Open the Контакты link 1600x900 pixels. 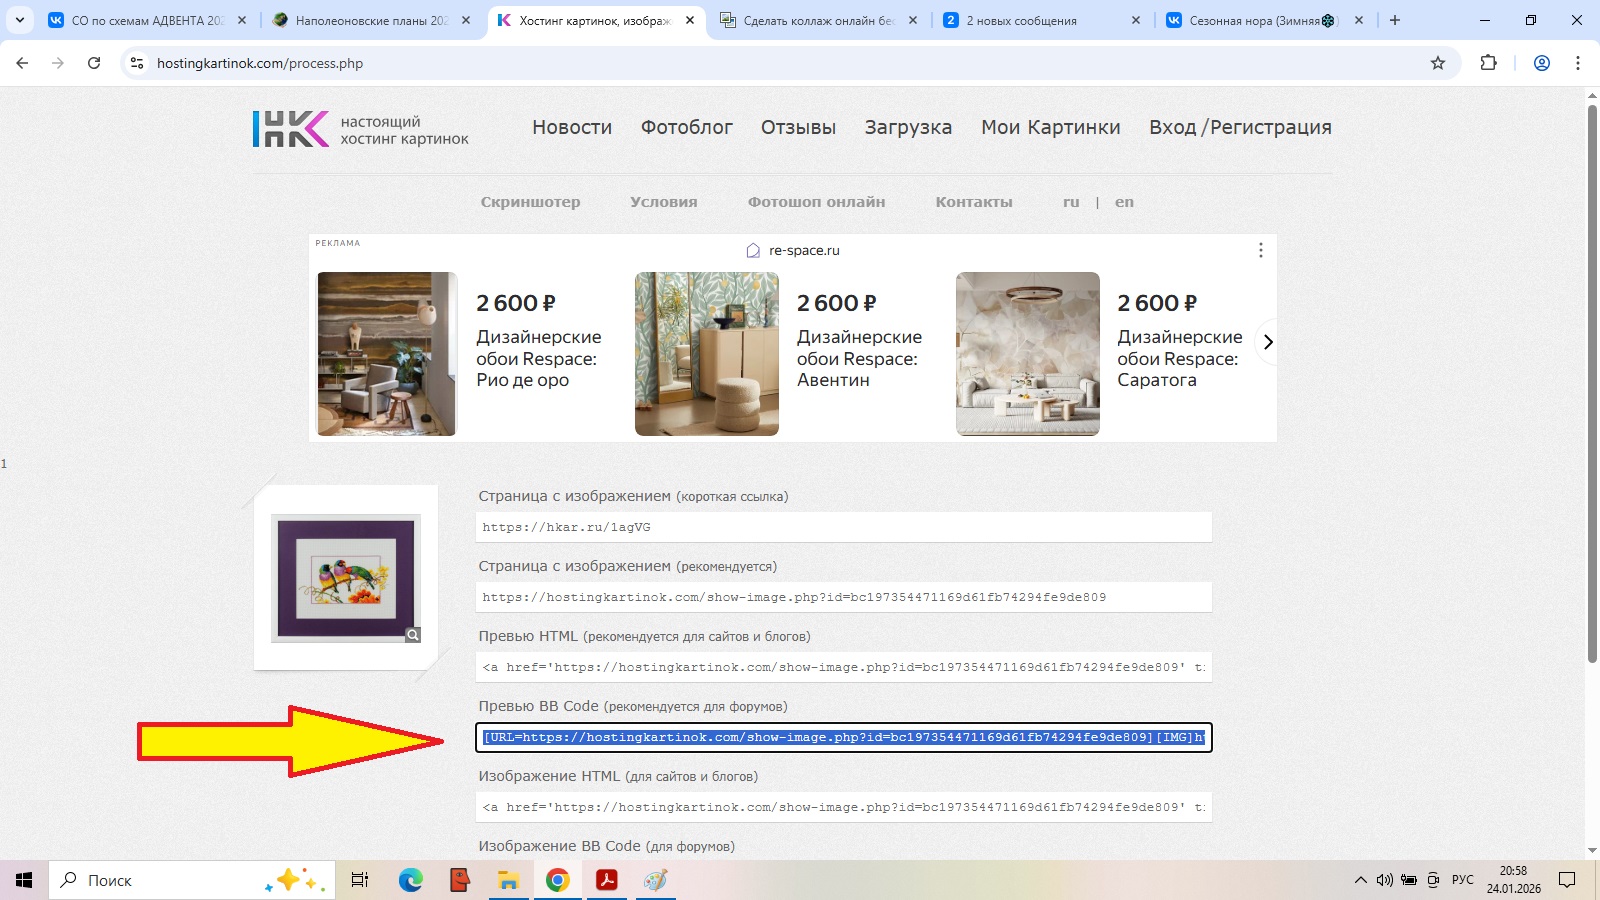click(x=974, y=202)
